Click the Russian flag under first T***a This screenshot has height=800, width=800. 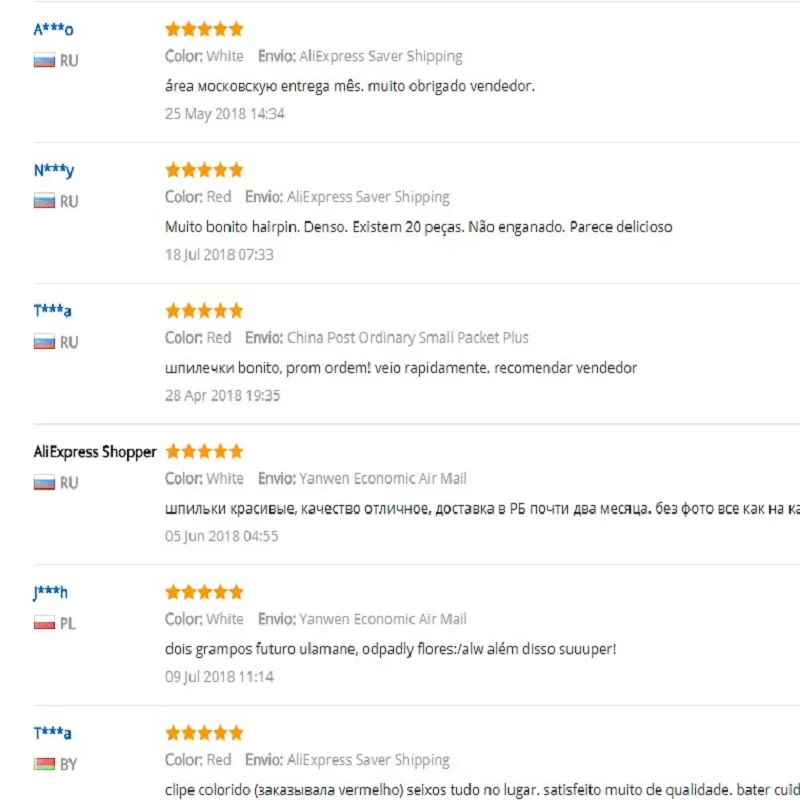point(44,342)
